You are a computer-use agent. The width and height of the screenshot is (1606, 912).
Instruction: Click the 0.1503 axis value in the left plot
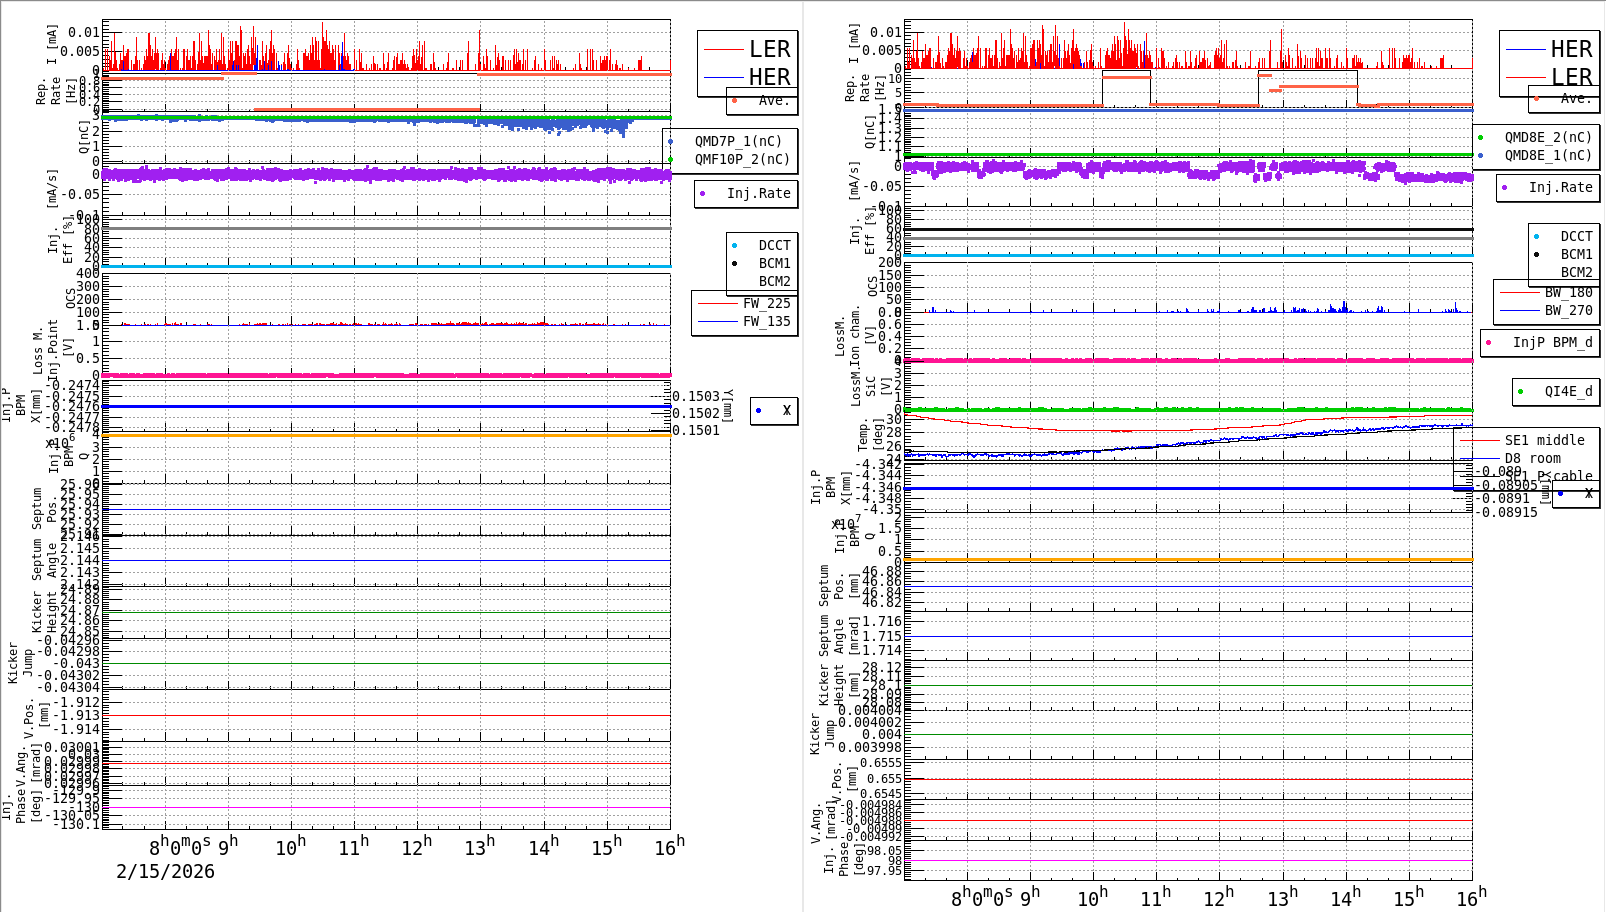click(696, 396)
